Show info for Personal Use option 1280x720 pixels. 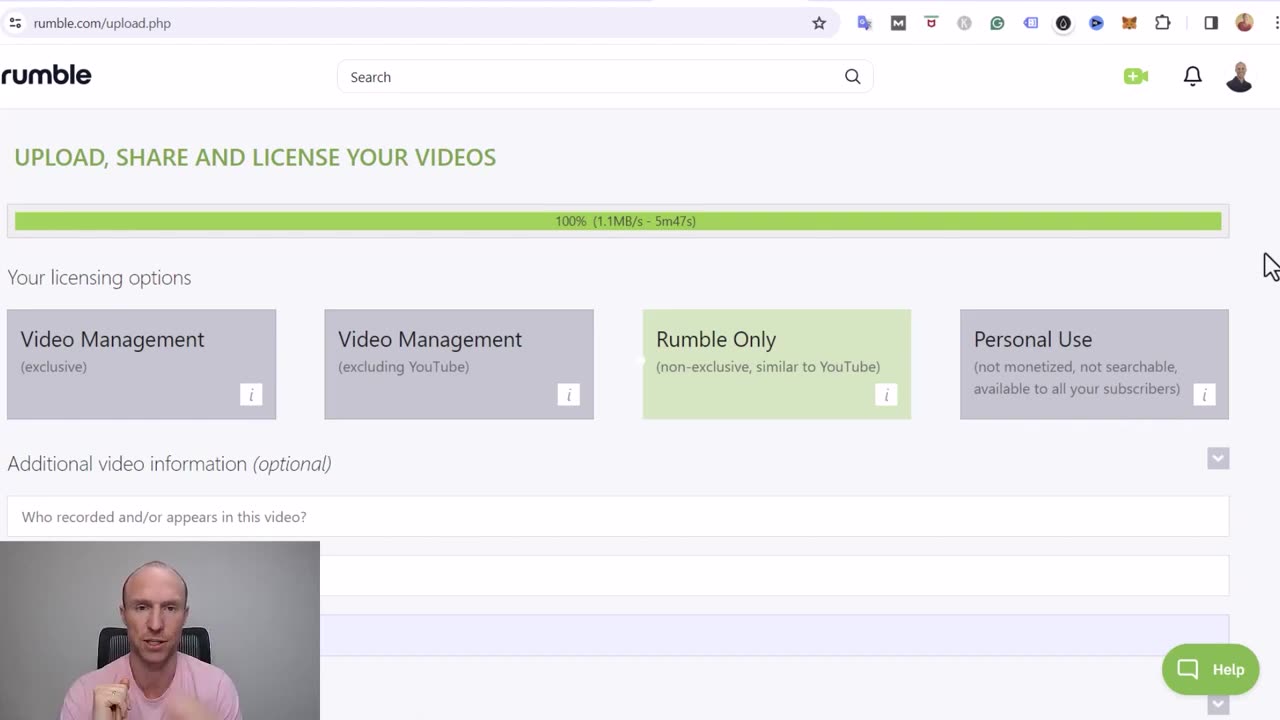point(1204,395)
